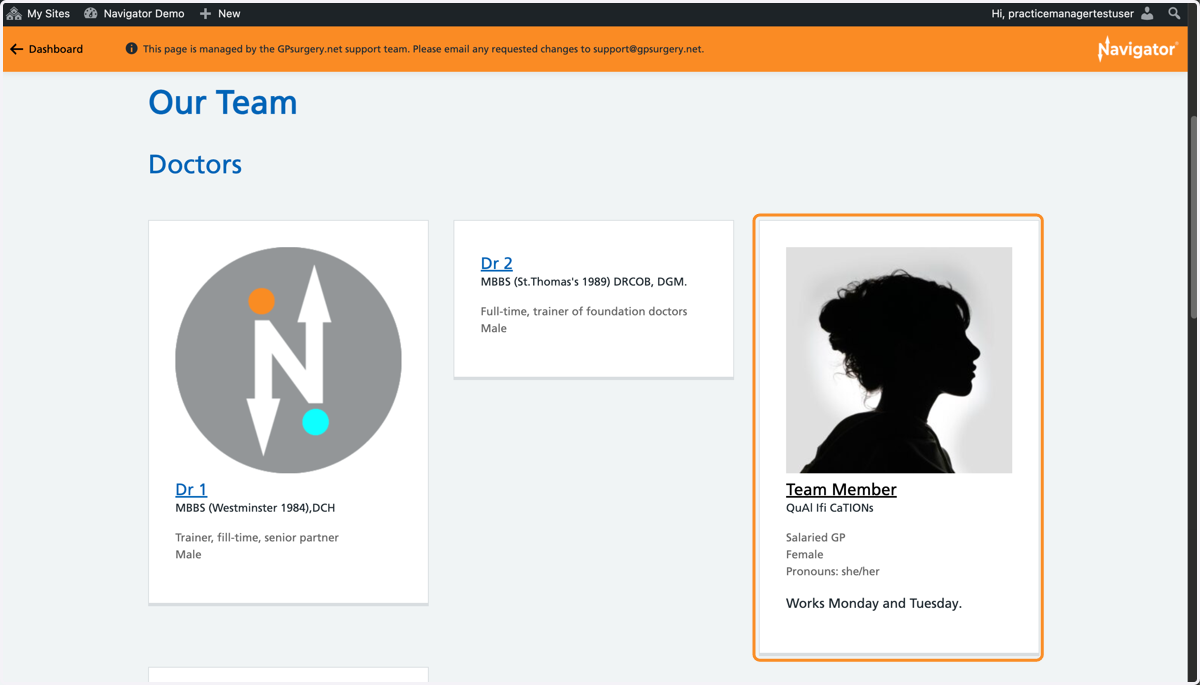Image resolution: width=1200 pixels, height=685 pixels.
Task: Click the Doctors section heading
Action: tap(195, 164)
